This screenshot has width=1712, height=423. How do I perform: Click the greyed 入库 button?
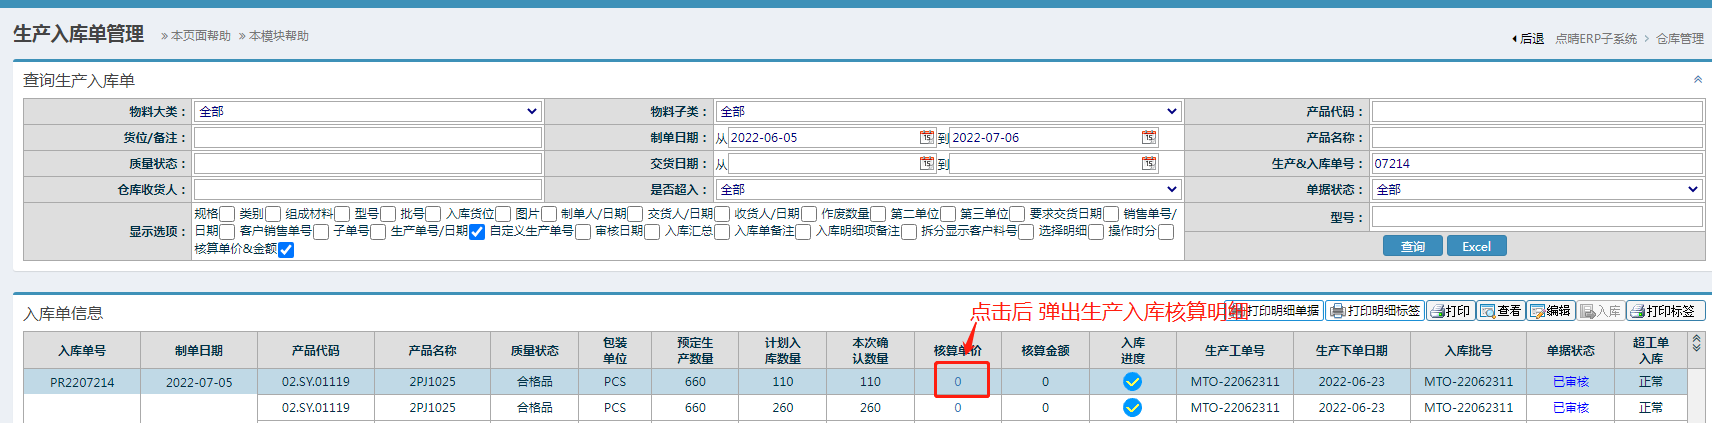tap(1601, 311)
